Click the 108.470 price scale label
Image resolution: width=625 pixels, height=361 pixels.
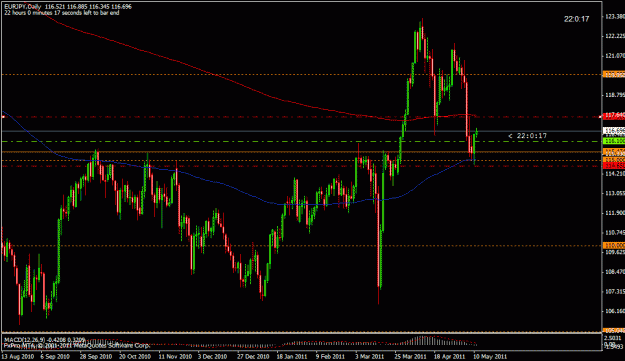[615, 272]
